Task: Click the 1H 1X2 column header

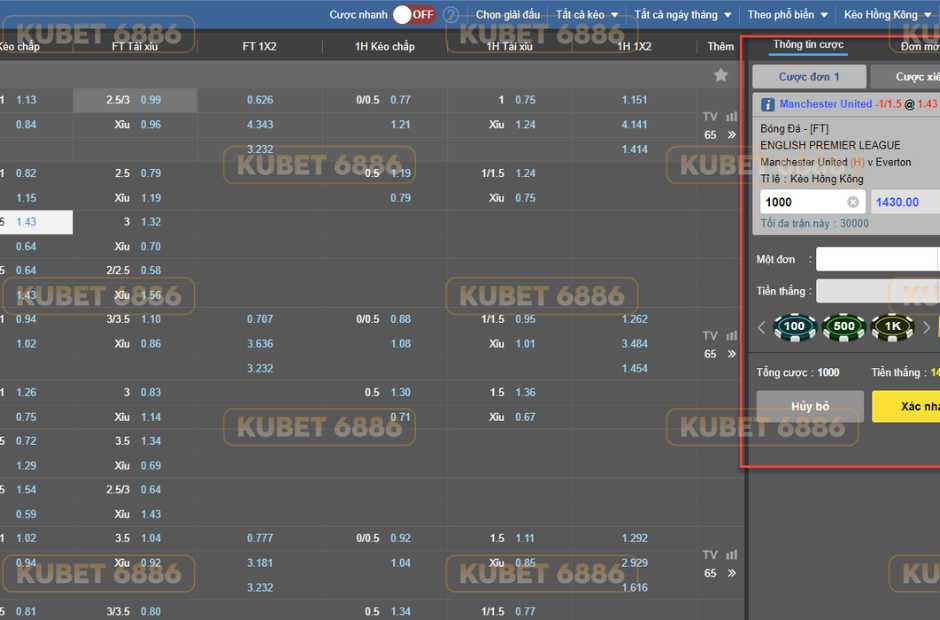Action: (634, 46)
